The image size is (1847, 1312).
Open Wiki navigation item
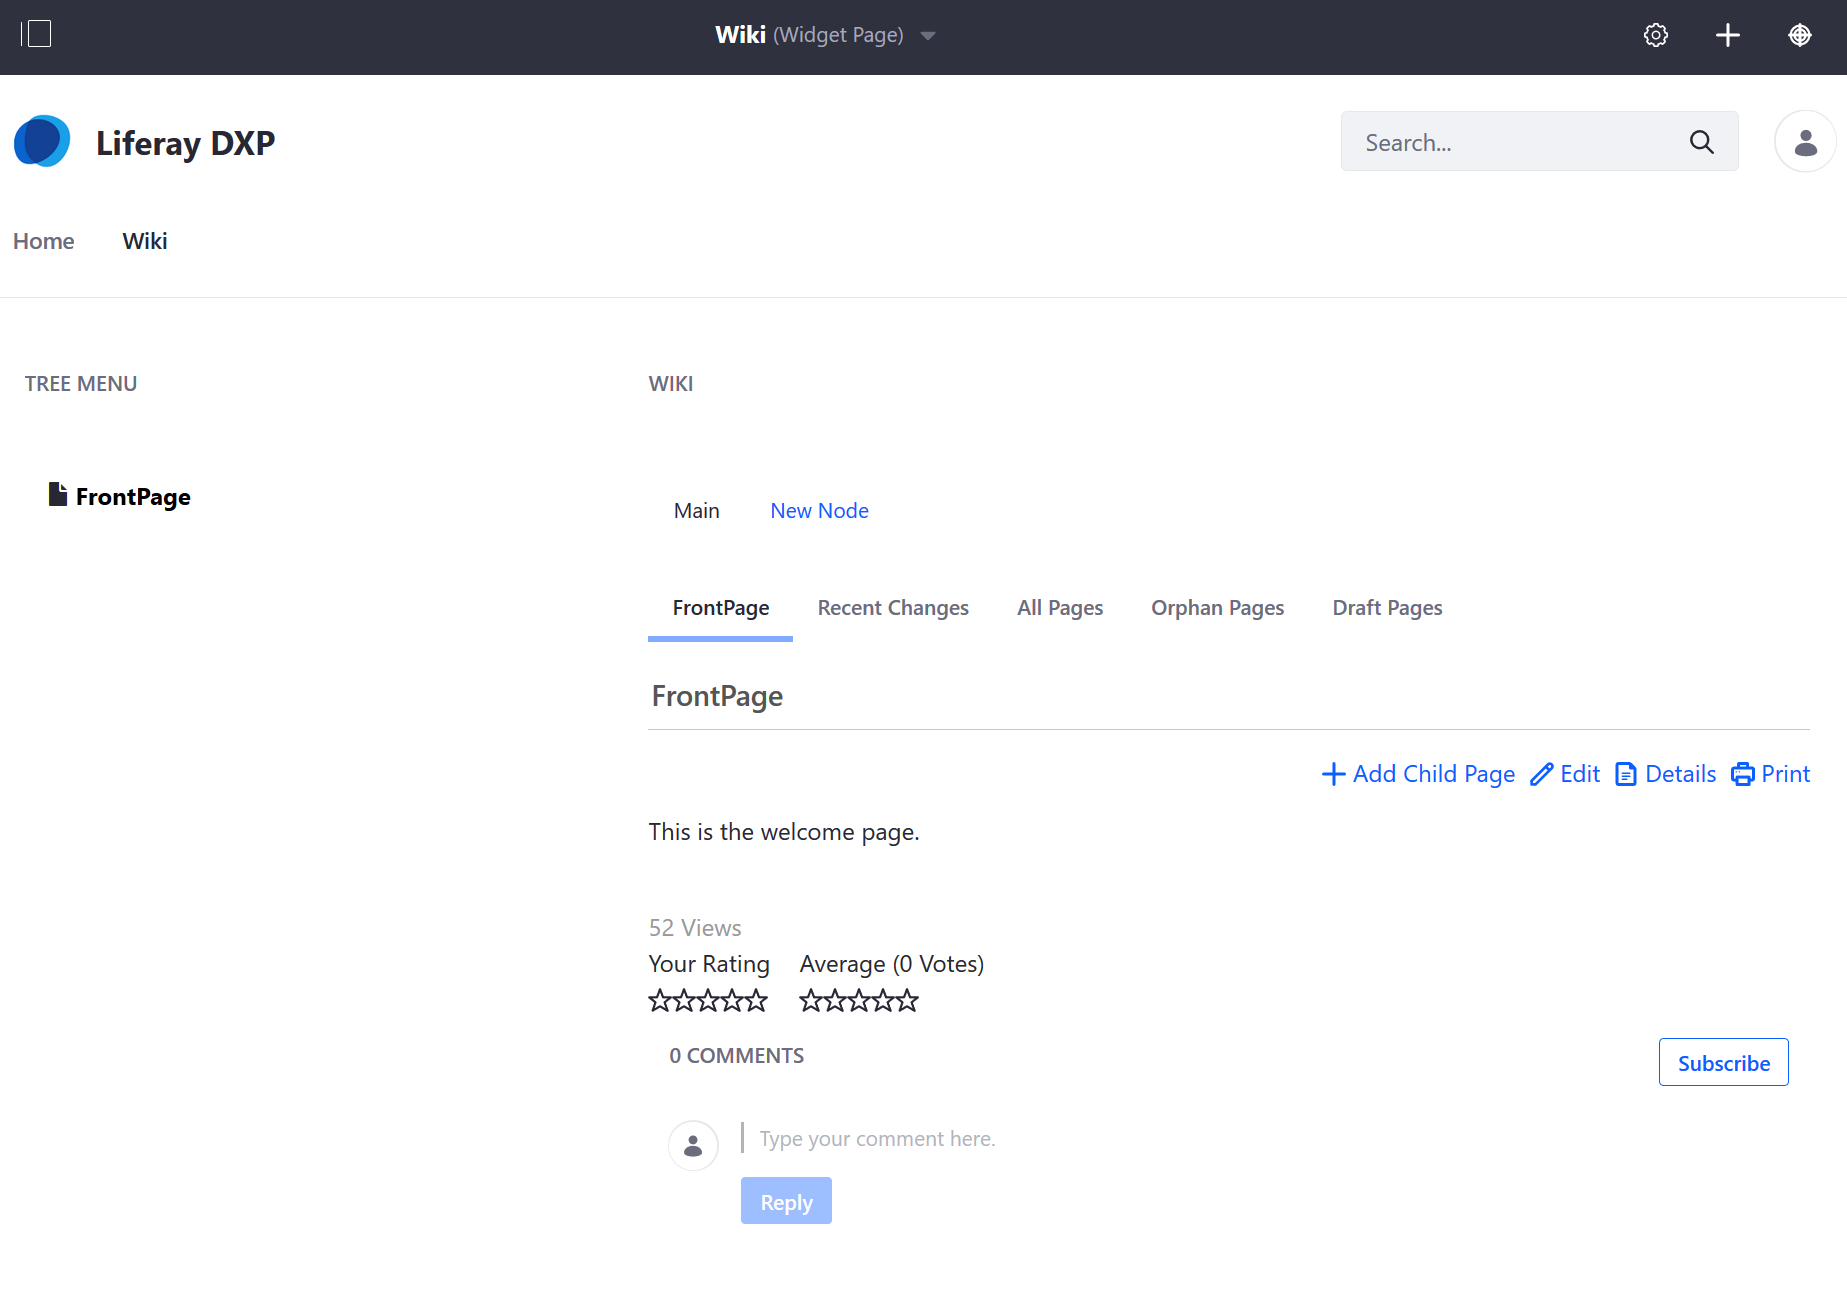pyautogui.click(x=145, y=241)
